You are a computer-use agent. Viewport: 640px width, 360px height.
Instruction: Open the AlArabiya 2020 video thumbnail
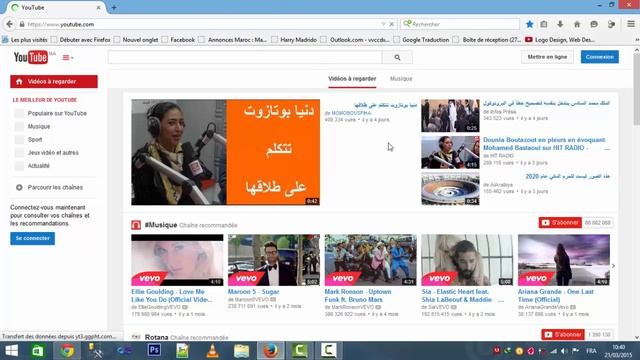(x=450, y=189)
